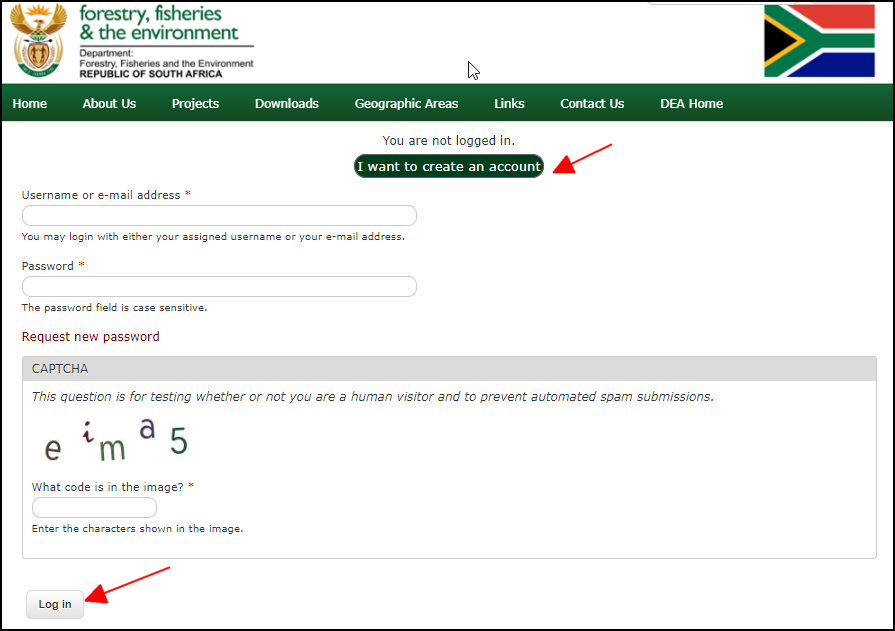
Task: Open the Links menu item
Action: (x=509, y=104)
